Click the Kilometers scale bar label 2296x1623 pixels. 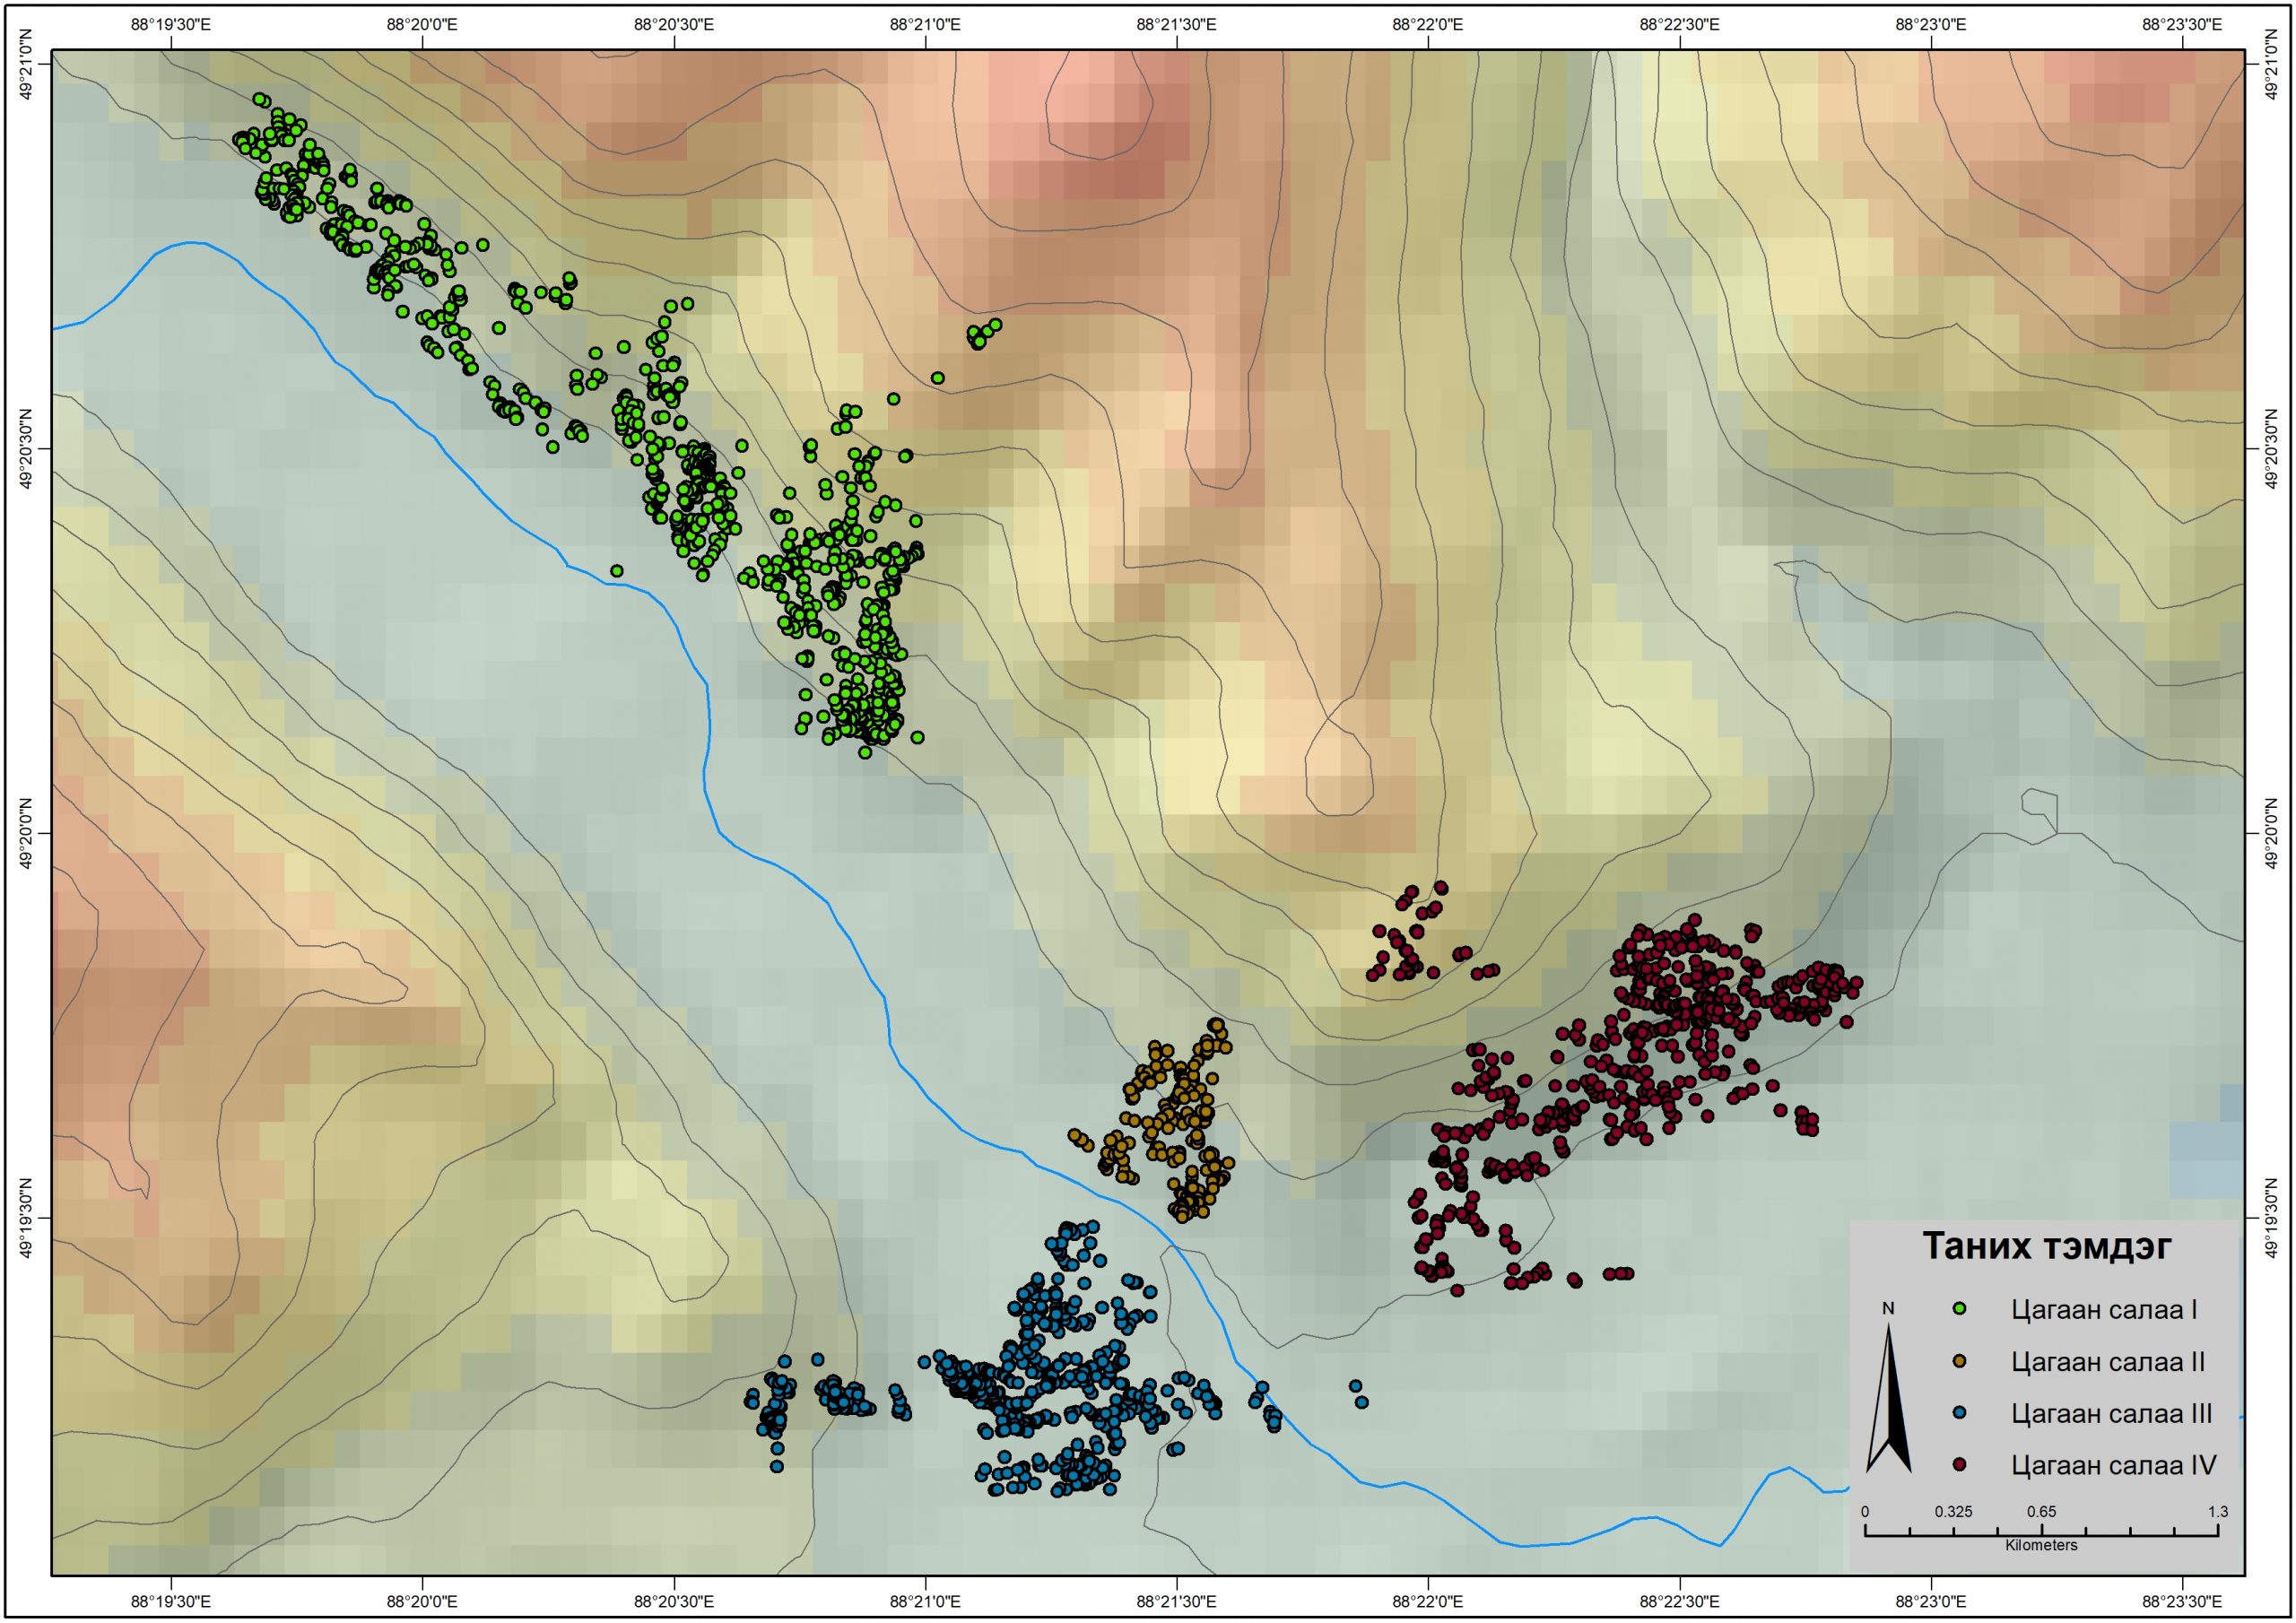click(x=2041, y=1545)
